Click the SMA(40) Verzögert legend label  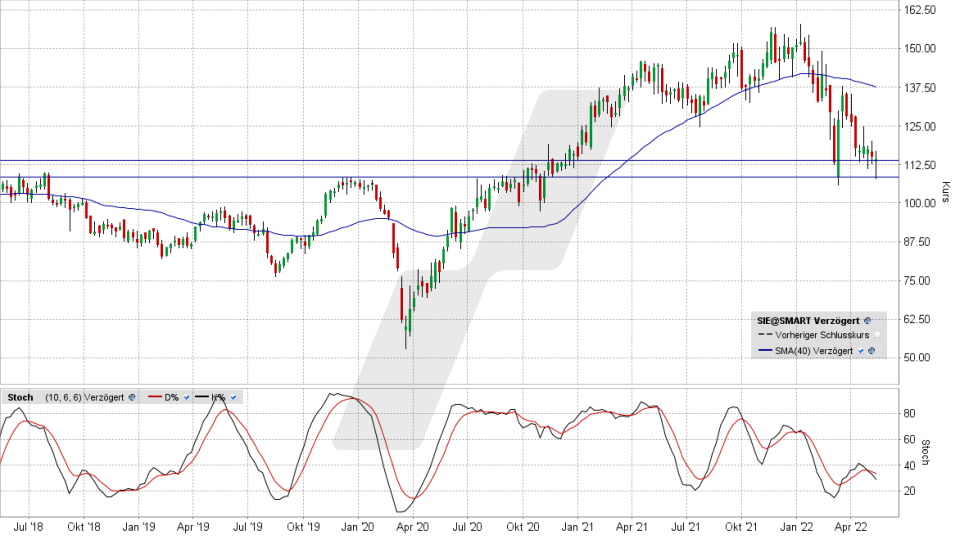click(x=814, y=351)
